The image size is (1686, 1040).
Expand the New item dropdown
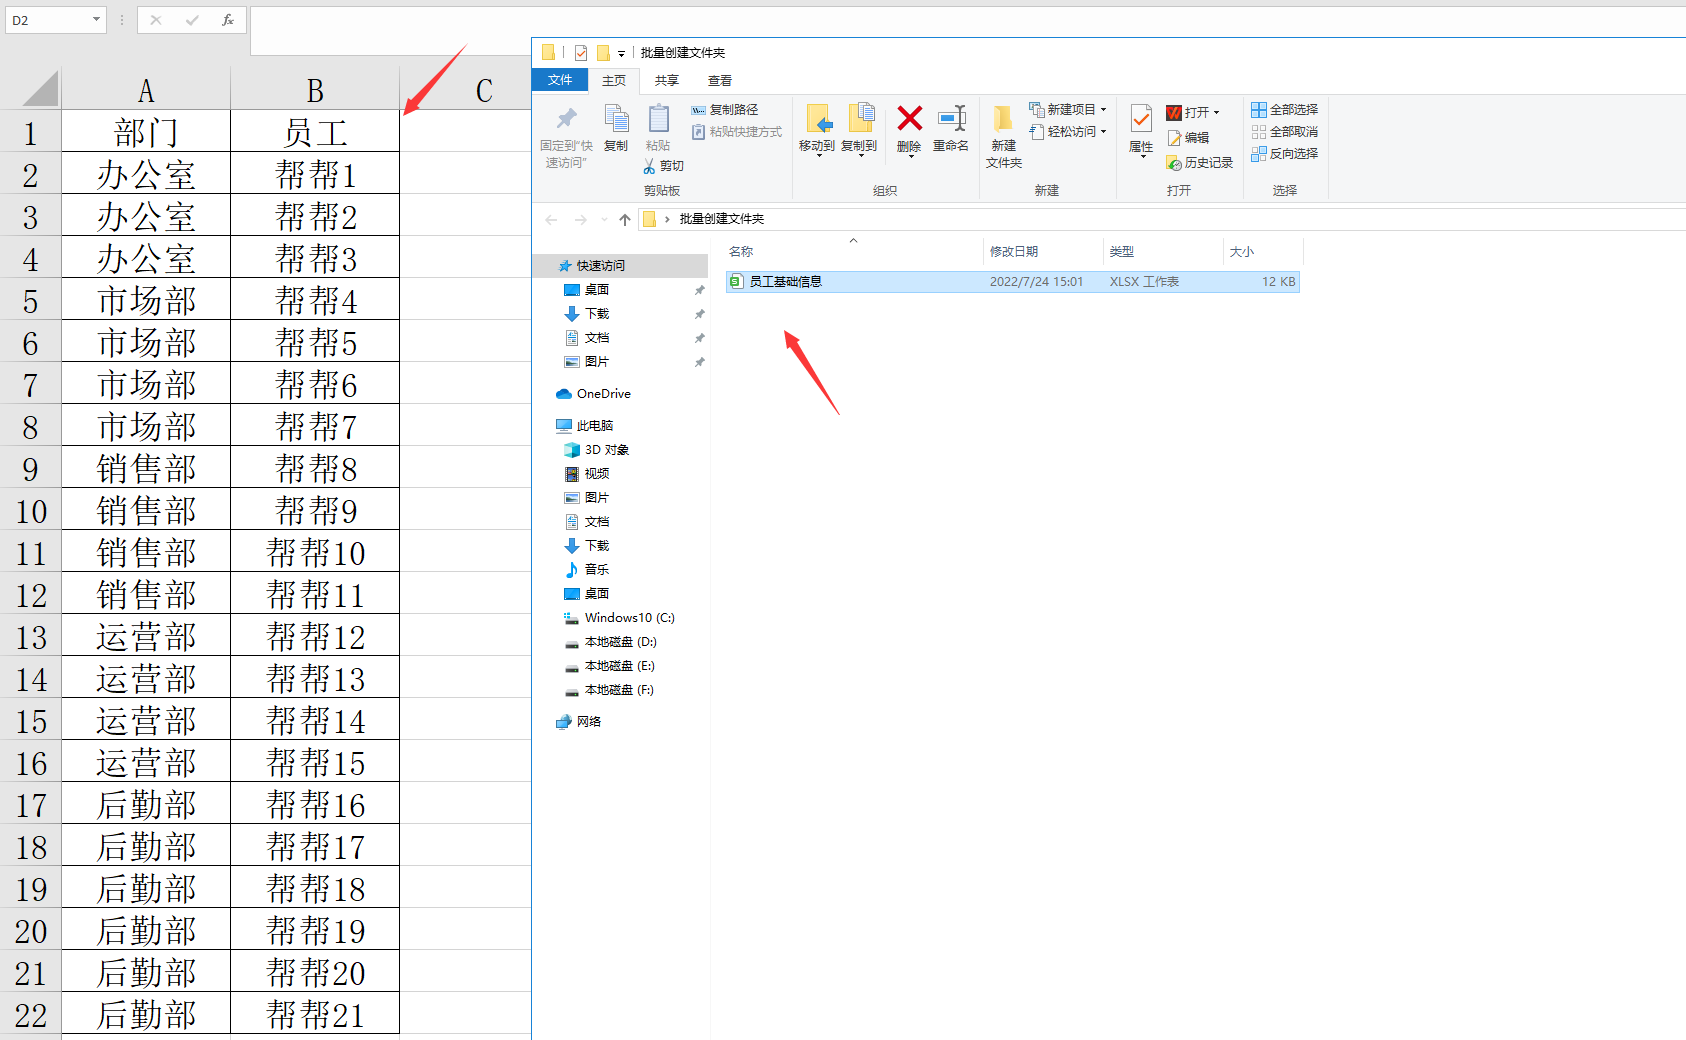click(1104, 110)
